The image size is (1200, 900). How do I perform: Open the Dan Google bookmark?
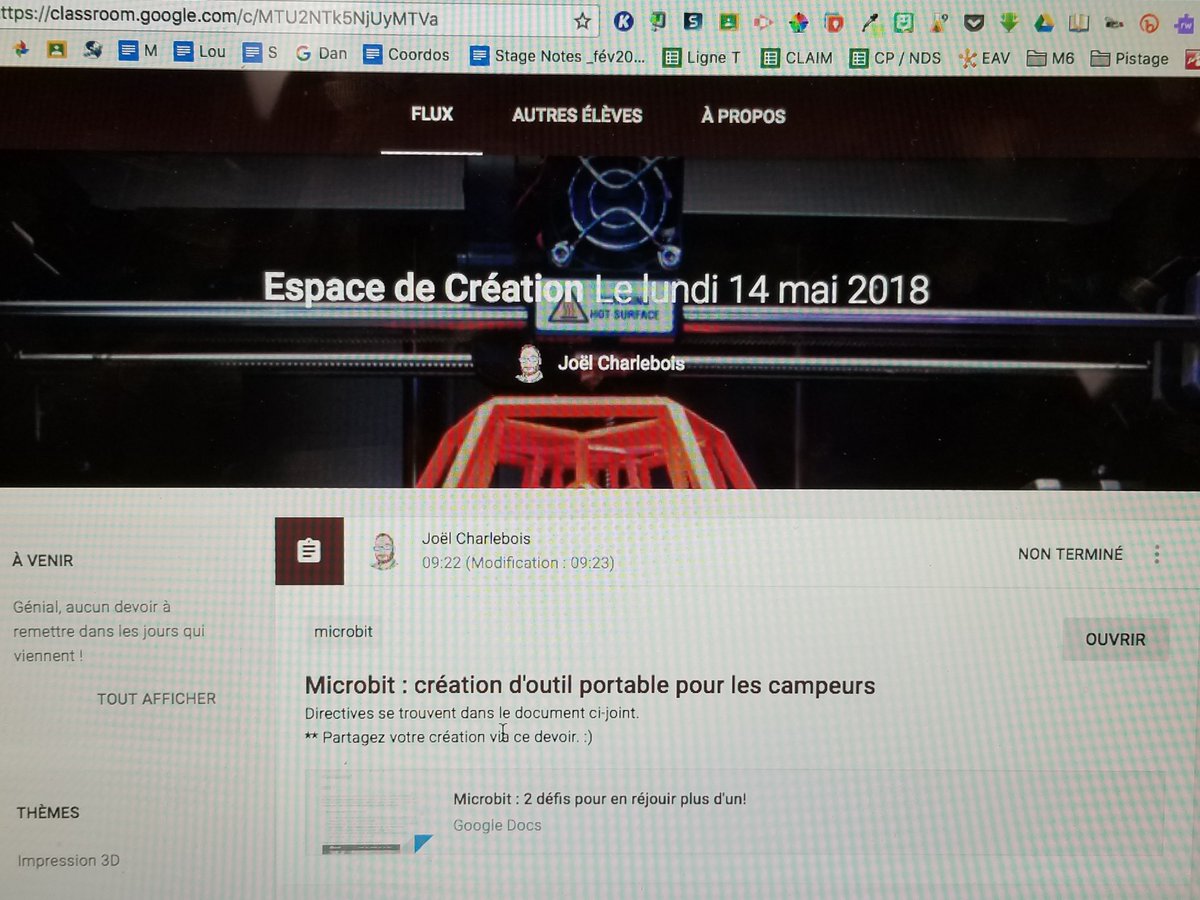click(321, 54)
